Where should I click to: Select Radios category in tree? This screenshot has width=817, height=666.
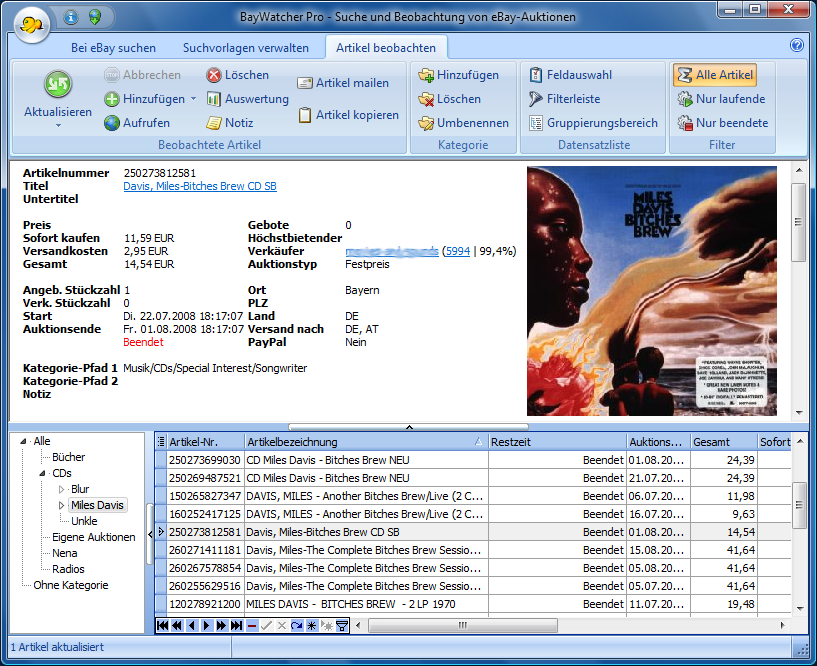pos(68,569)
